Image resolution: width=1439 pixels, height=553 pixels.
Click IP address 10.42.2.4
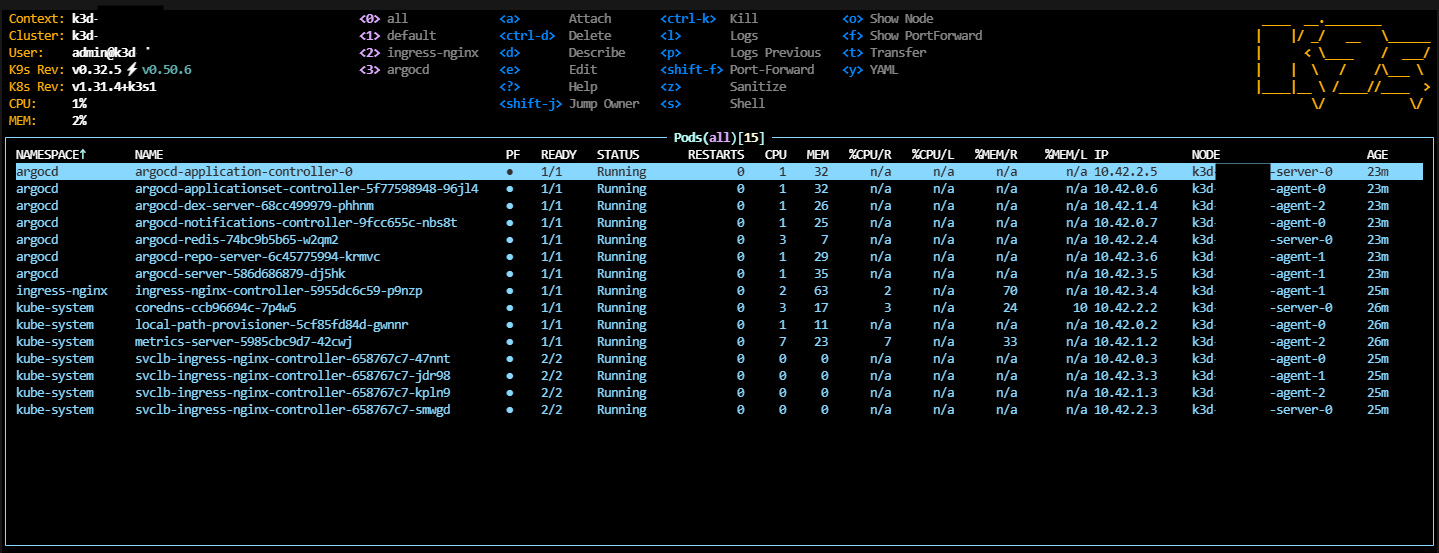point(1126,240)
